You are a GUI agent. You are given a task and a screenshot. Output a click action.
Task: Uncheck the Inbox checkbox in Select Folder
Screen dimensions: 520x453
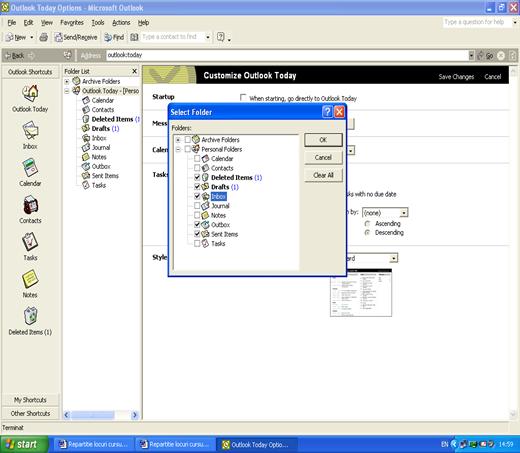click(197, 196)
